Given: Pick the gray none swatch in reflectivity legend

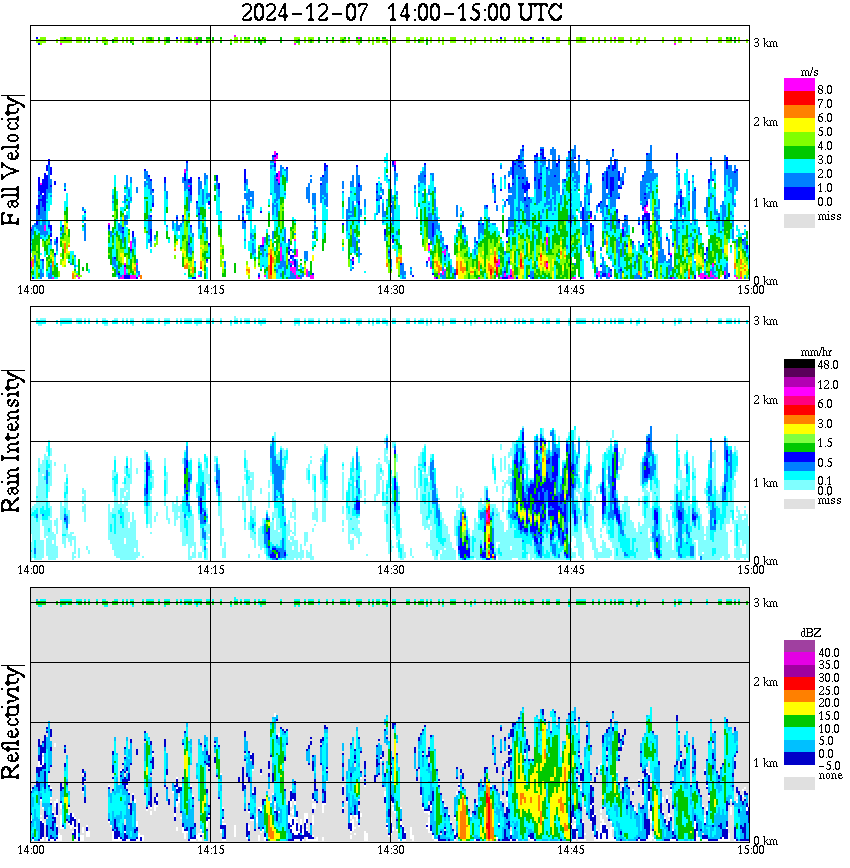Looking at the screenshot, I should click(799, 783).
